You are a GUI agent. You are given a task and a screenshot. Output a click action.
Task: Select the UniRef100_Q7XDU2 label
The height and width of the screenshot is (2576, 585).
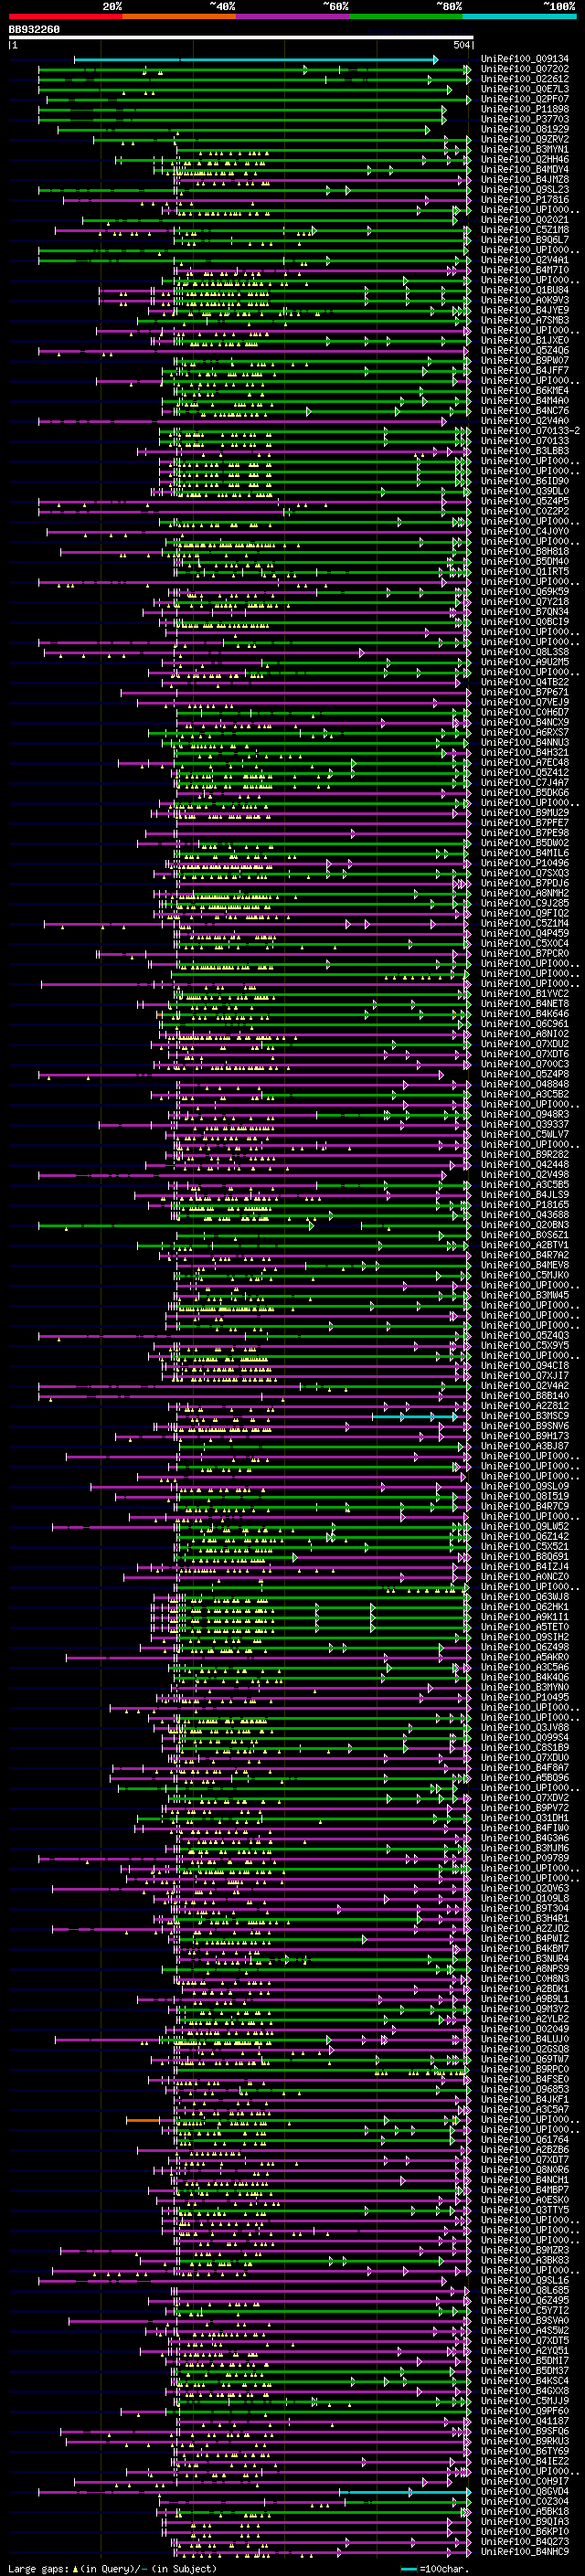click(525, 1043)
